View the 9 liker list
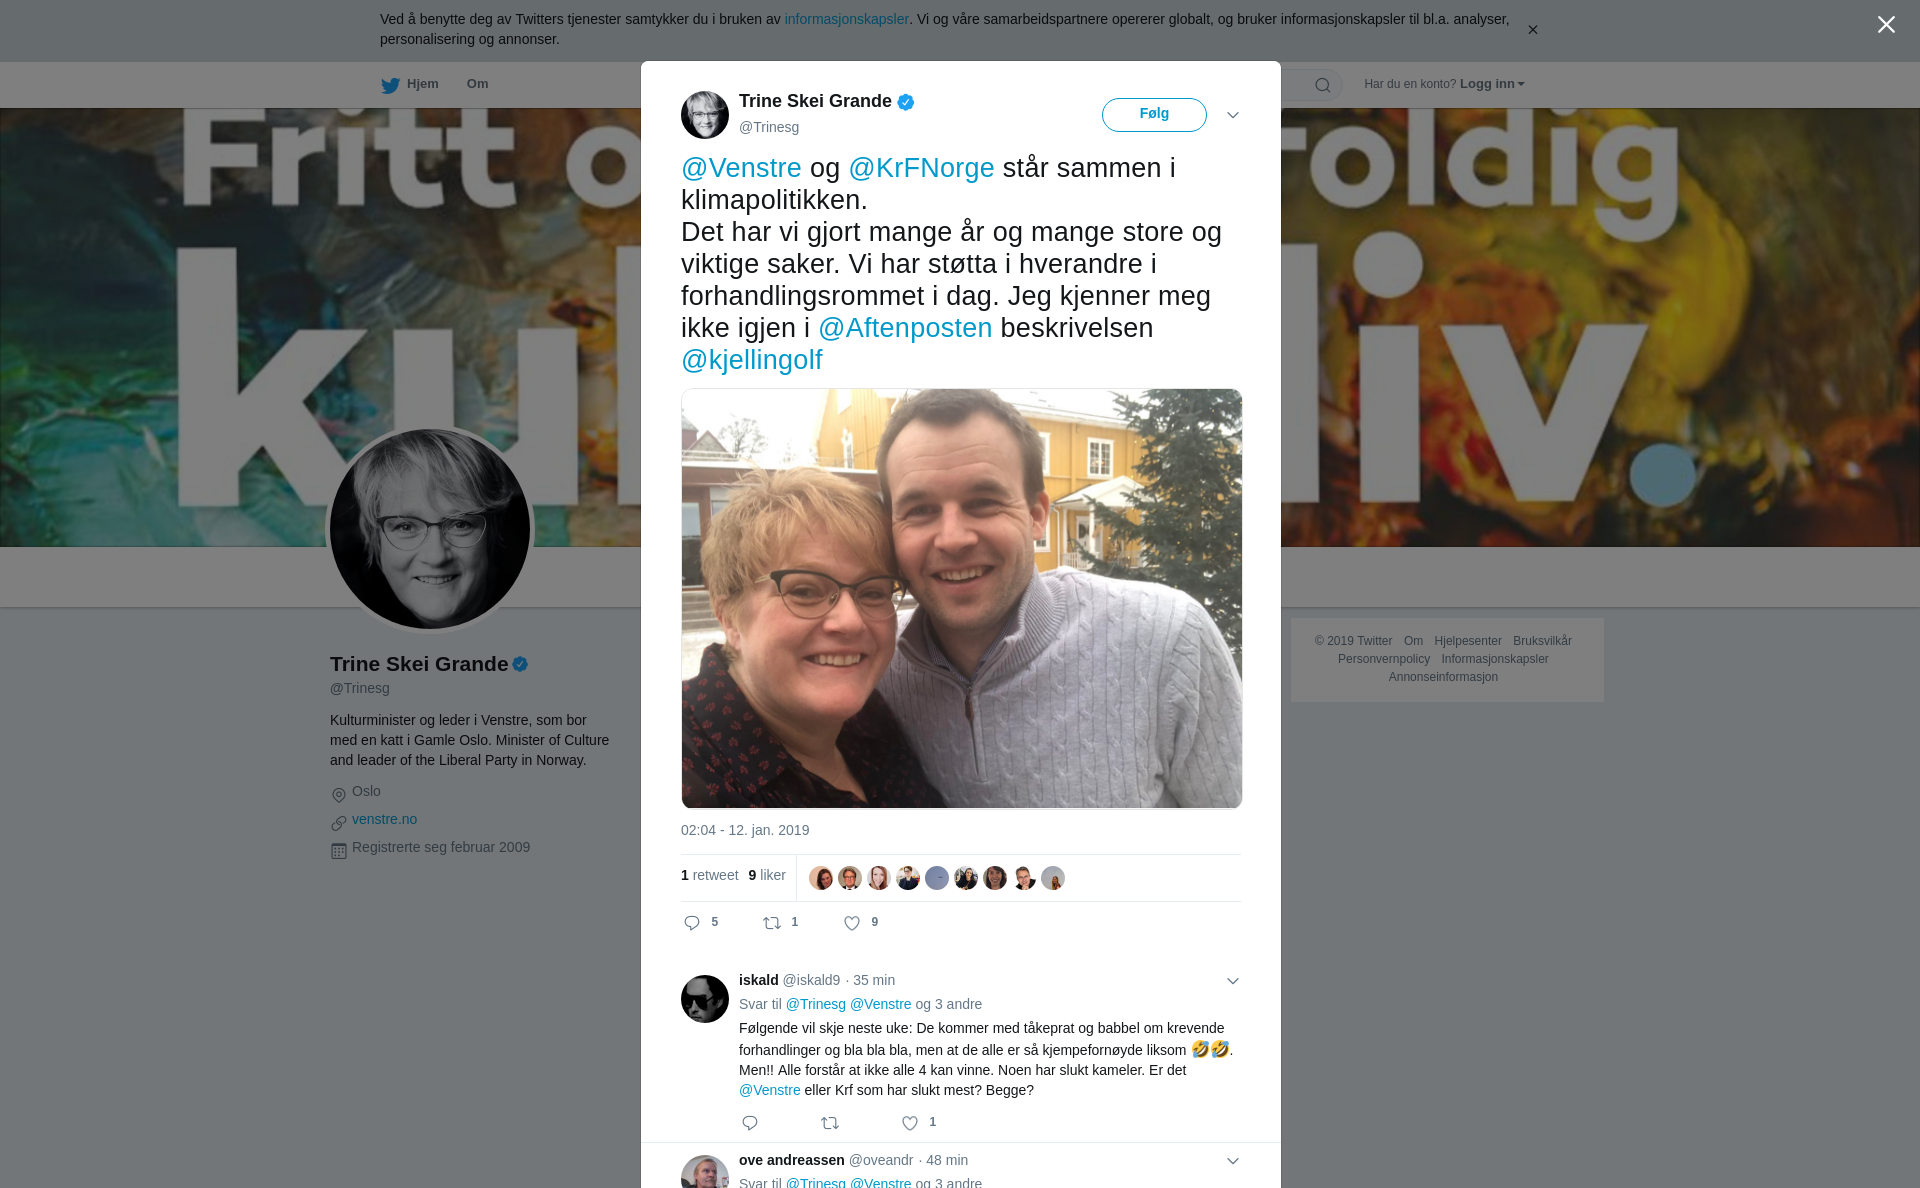Screen dimensions: 1920x1188 [x=767, y=875]
